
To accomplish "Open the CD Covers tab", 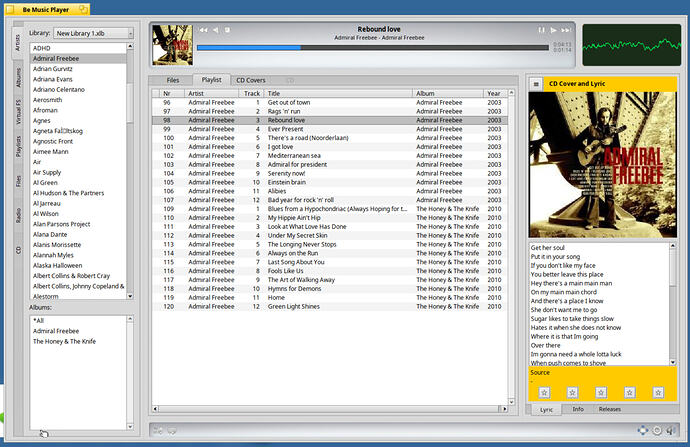I will pyautogui.click(x=250, y=80).
